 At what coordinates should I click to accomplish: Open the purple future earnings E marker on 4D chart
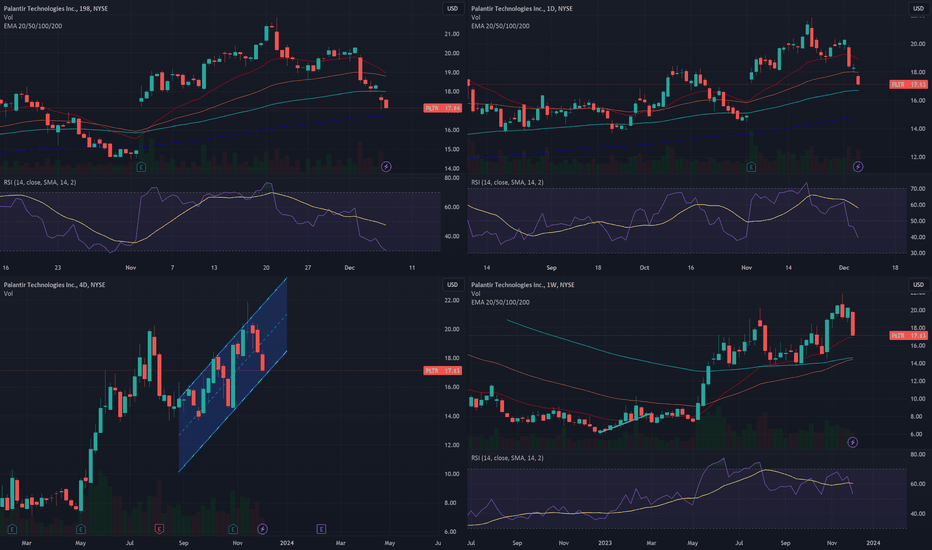pyautogui.click(x=321, y=529)
